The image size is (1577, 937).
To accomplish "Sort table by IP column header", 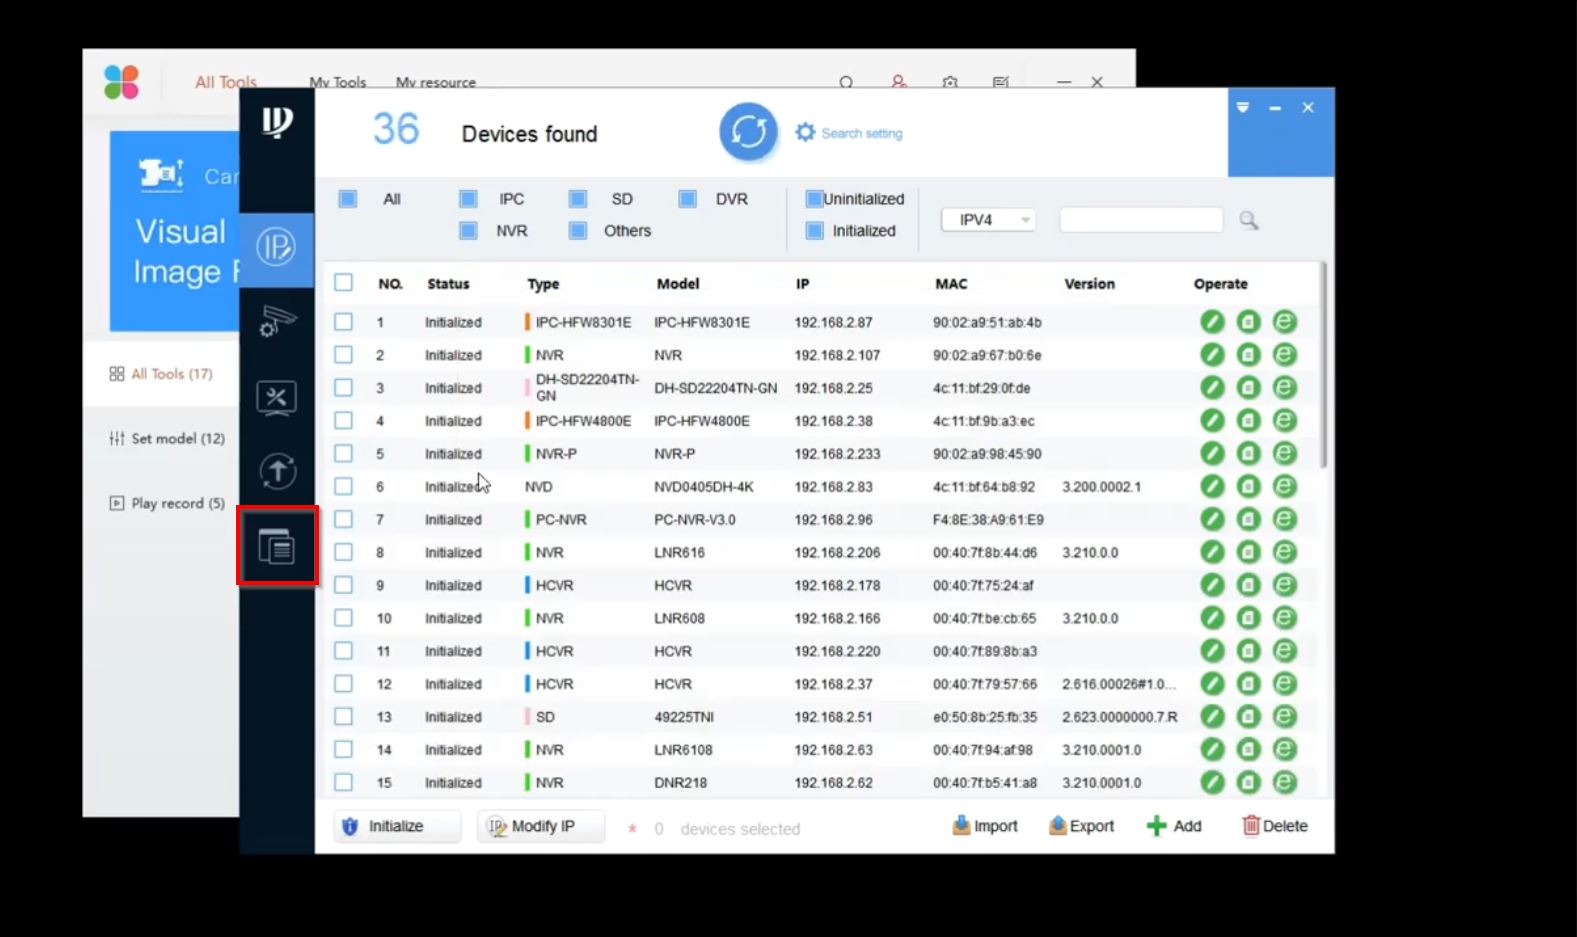I will pos(802,284).
